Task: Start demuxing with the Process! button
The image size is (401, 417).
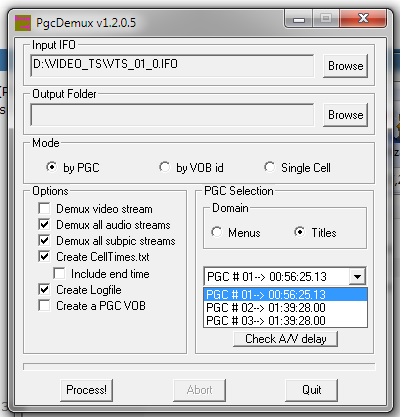Action: coord(86,390)
